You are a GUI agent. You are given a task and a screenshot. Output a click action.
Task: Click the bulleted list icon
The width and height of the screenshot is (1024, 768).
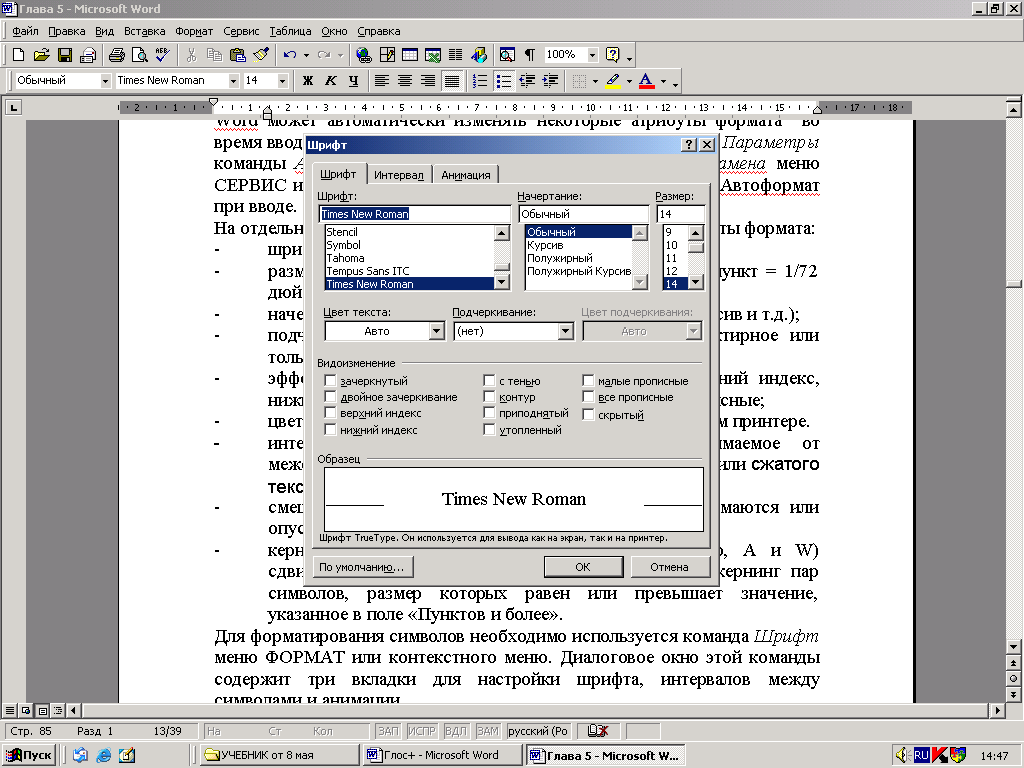pyautogui.click(x=504, y=80)
